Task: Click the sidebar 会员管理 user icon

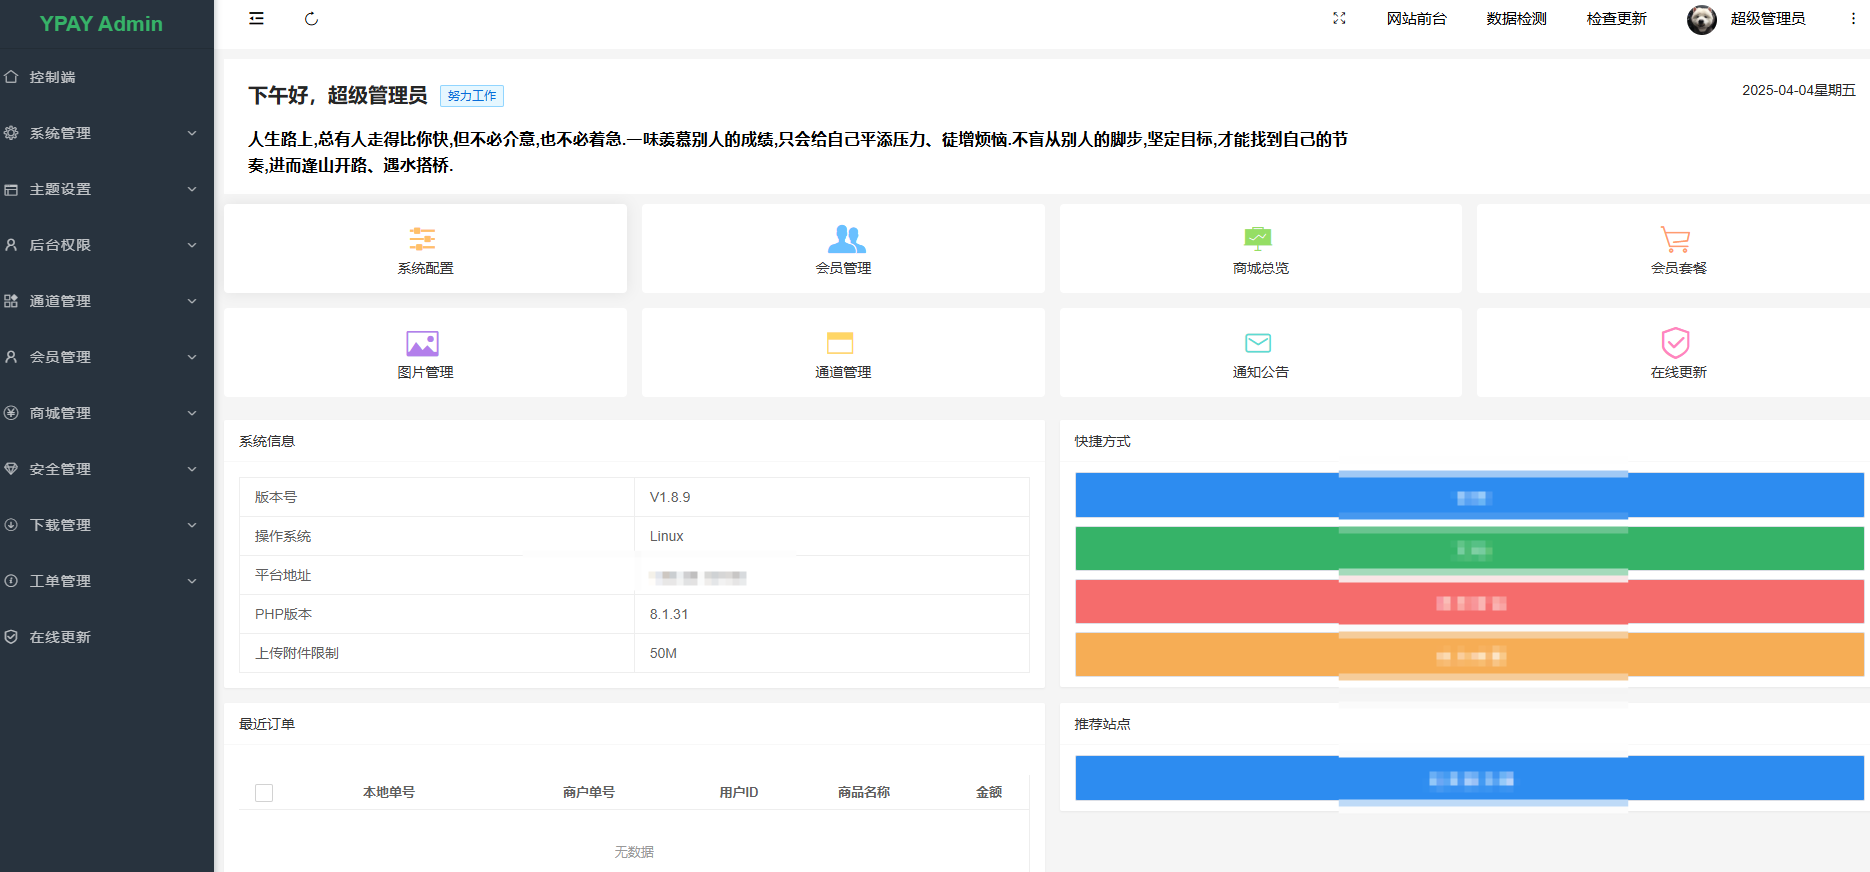Action: point(11,357)
